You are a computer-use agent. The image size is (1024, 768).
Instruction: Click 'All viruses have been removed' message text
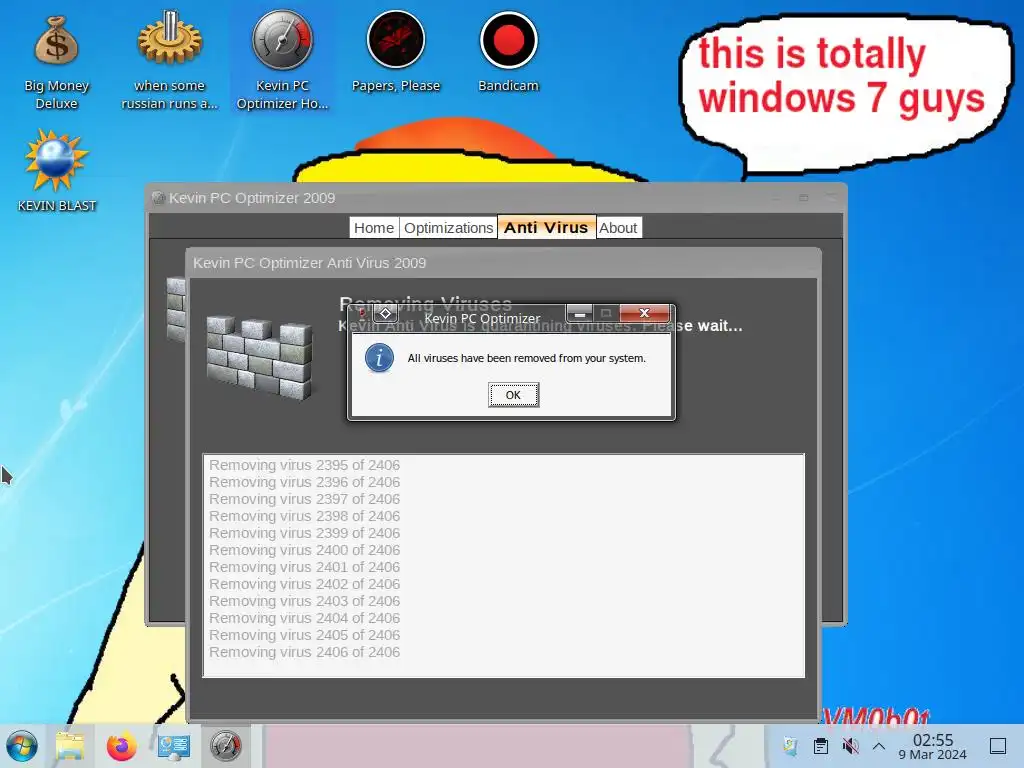pos(526,359)
